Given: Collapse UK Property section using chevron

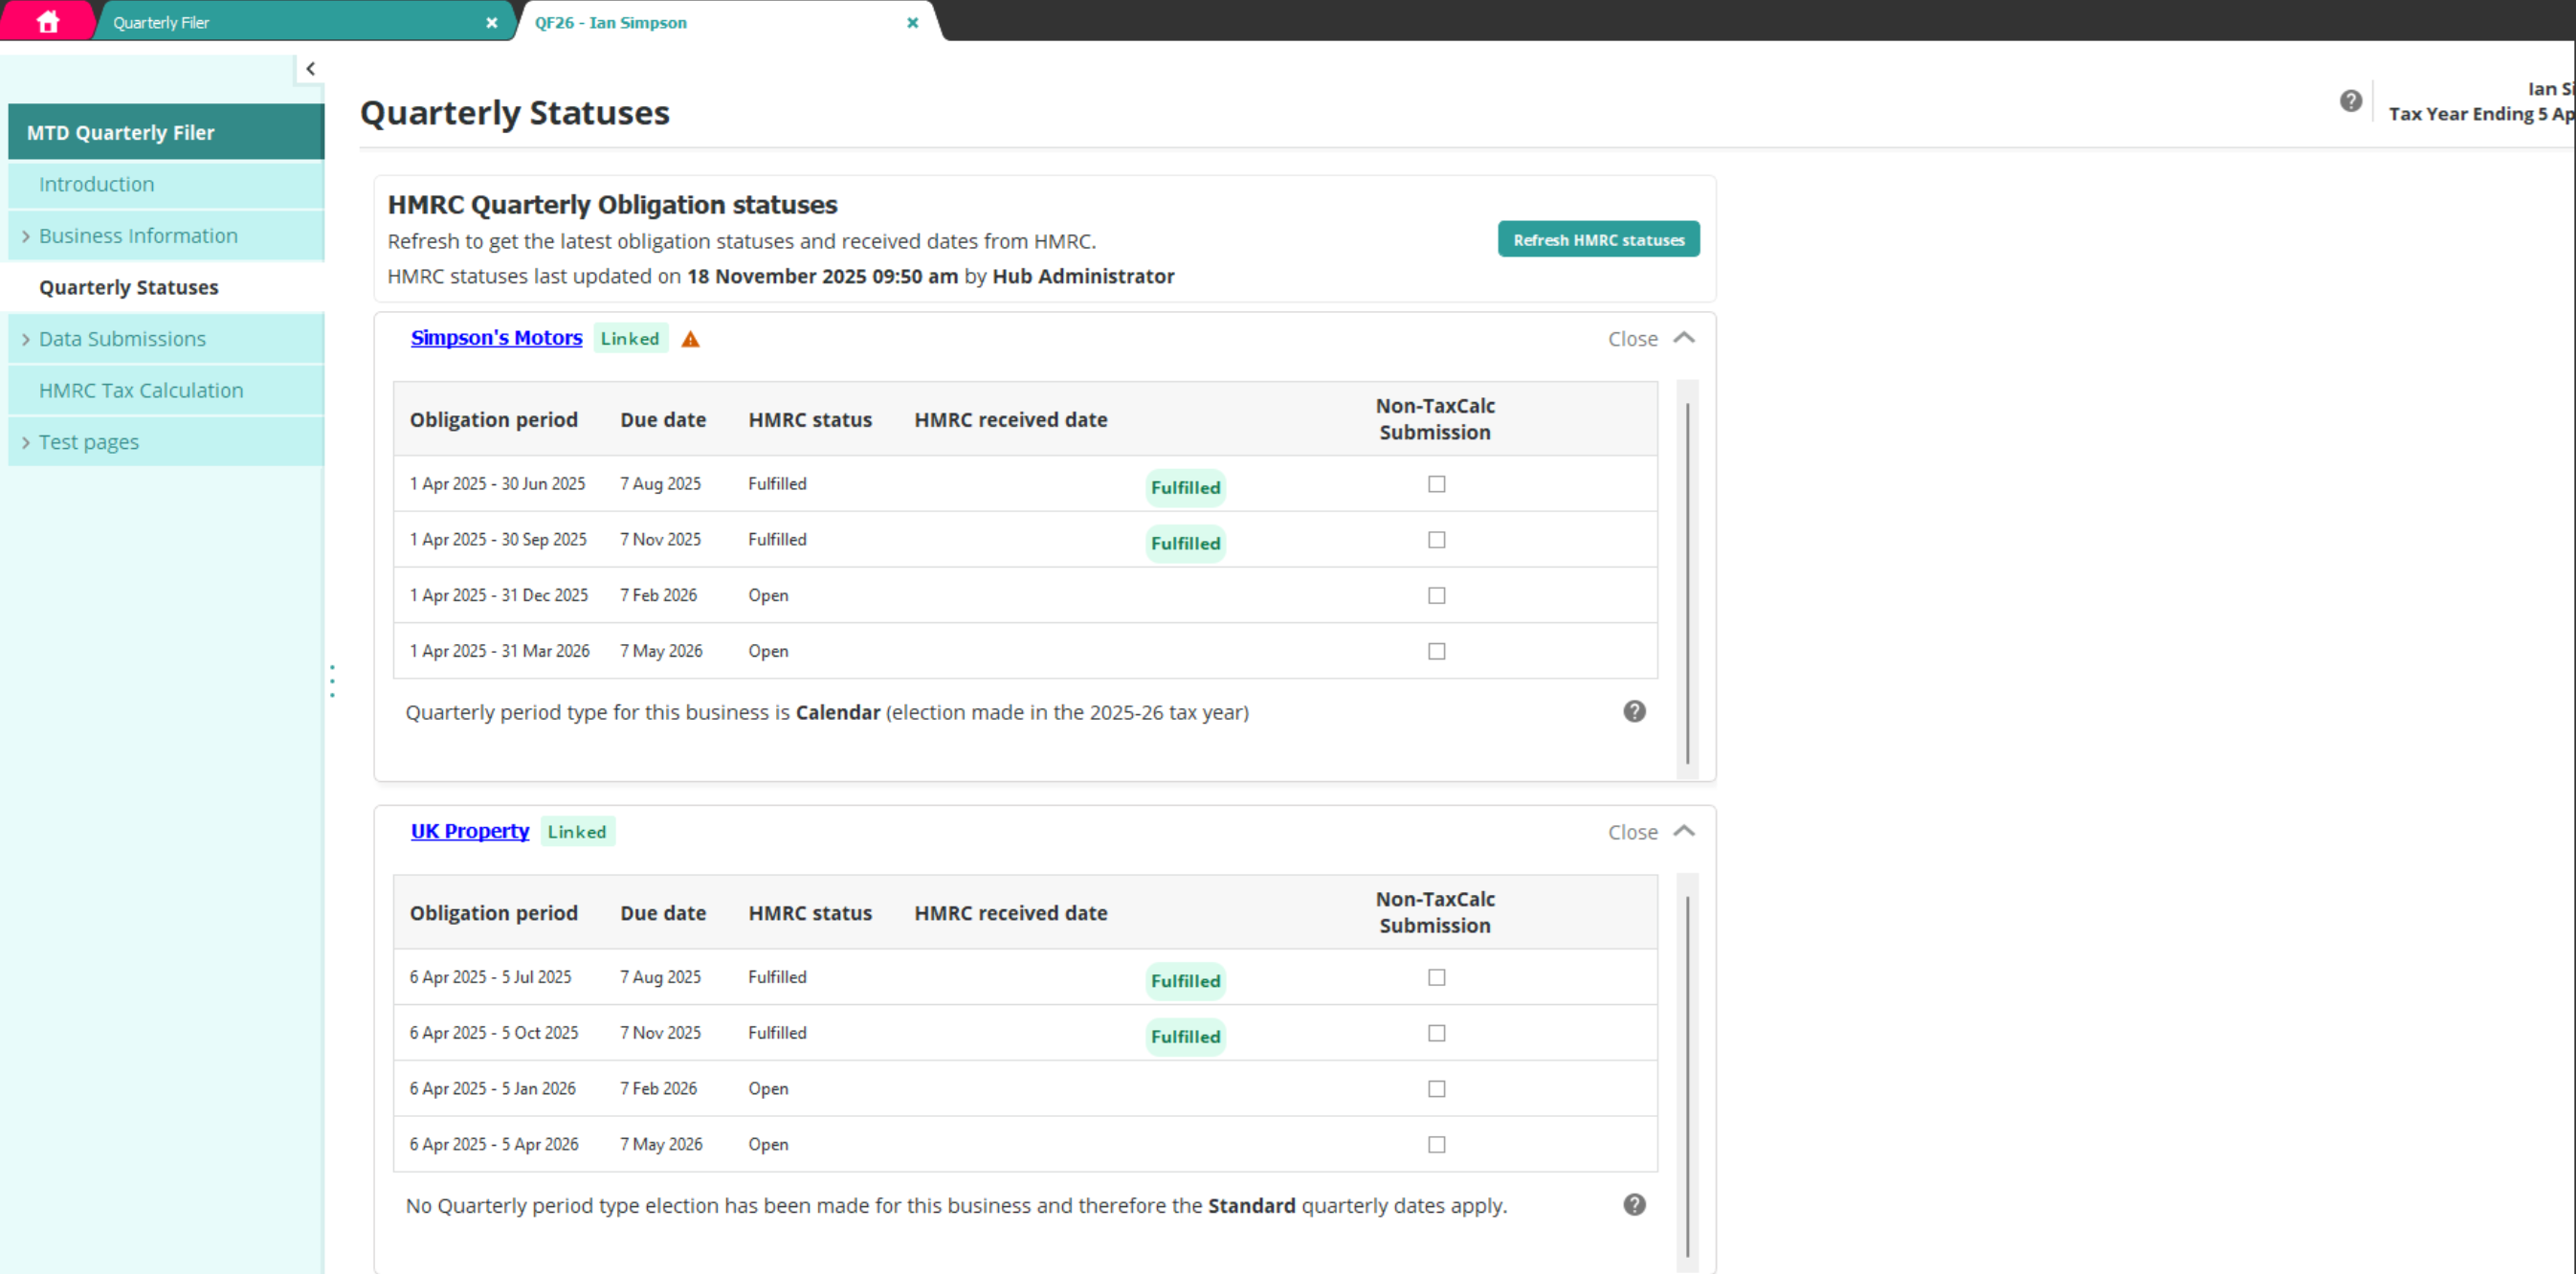Looking at the screenshot, I should point(1684,830).
